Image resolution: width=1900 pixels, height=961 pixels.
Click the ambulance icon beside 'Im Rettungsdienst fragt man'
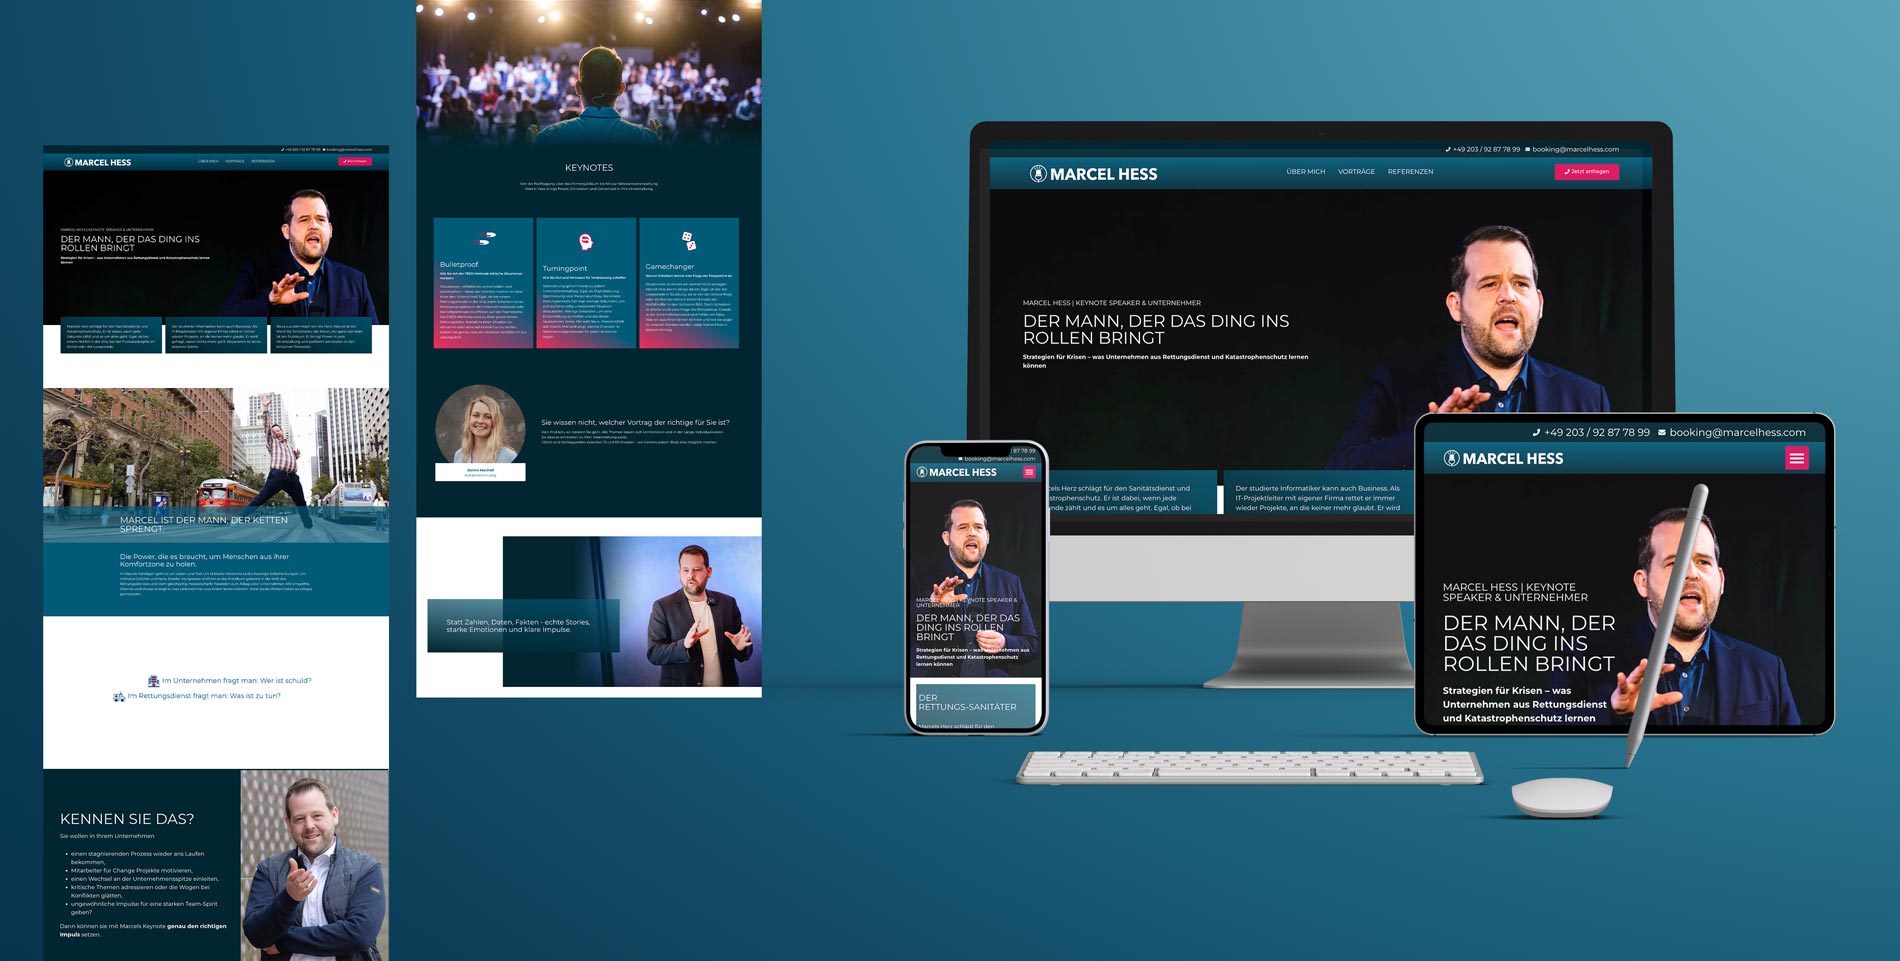(119, 696)
